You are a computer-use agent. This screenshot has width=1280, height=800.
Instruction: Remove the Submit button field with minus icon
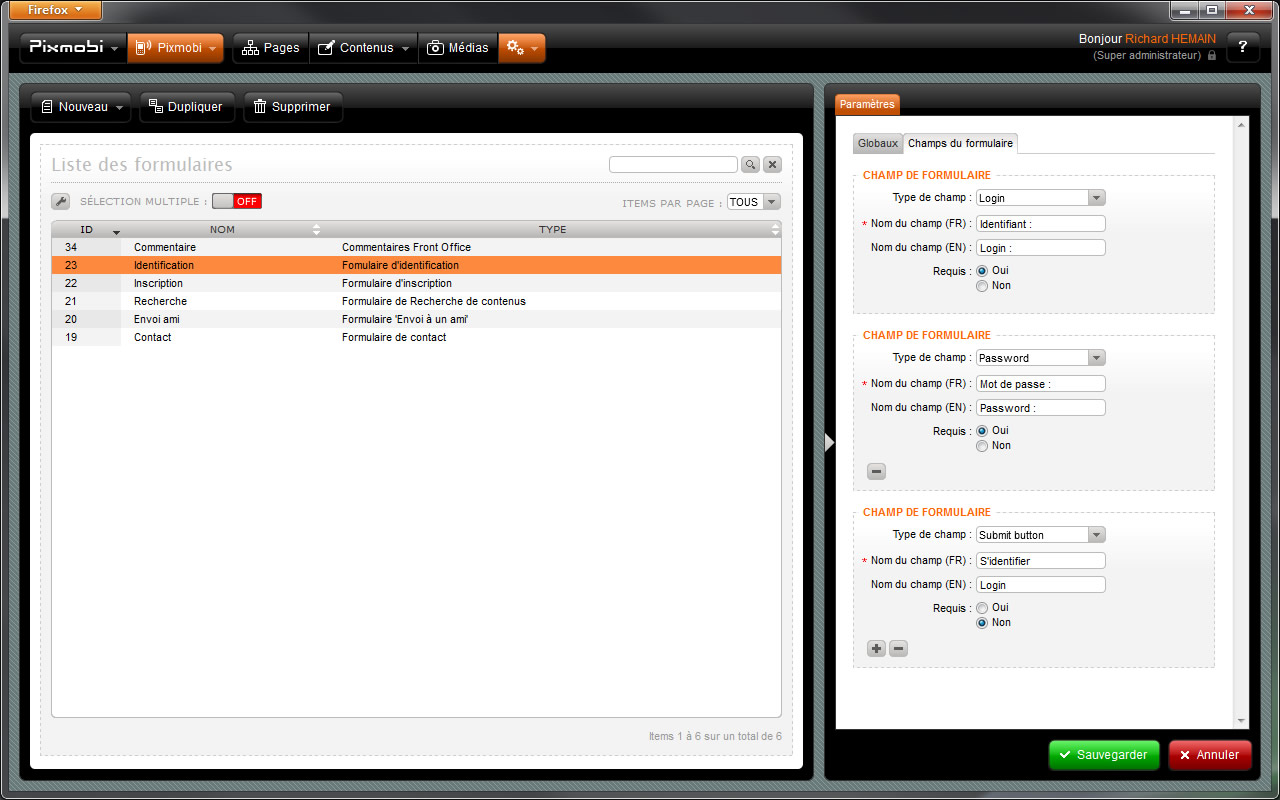click(899, 648)
